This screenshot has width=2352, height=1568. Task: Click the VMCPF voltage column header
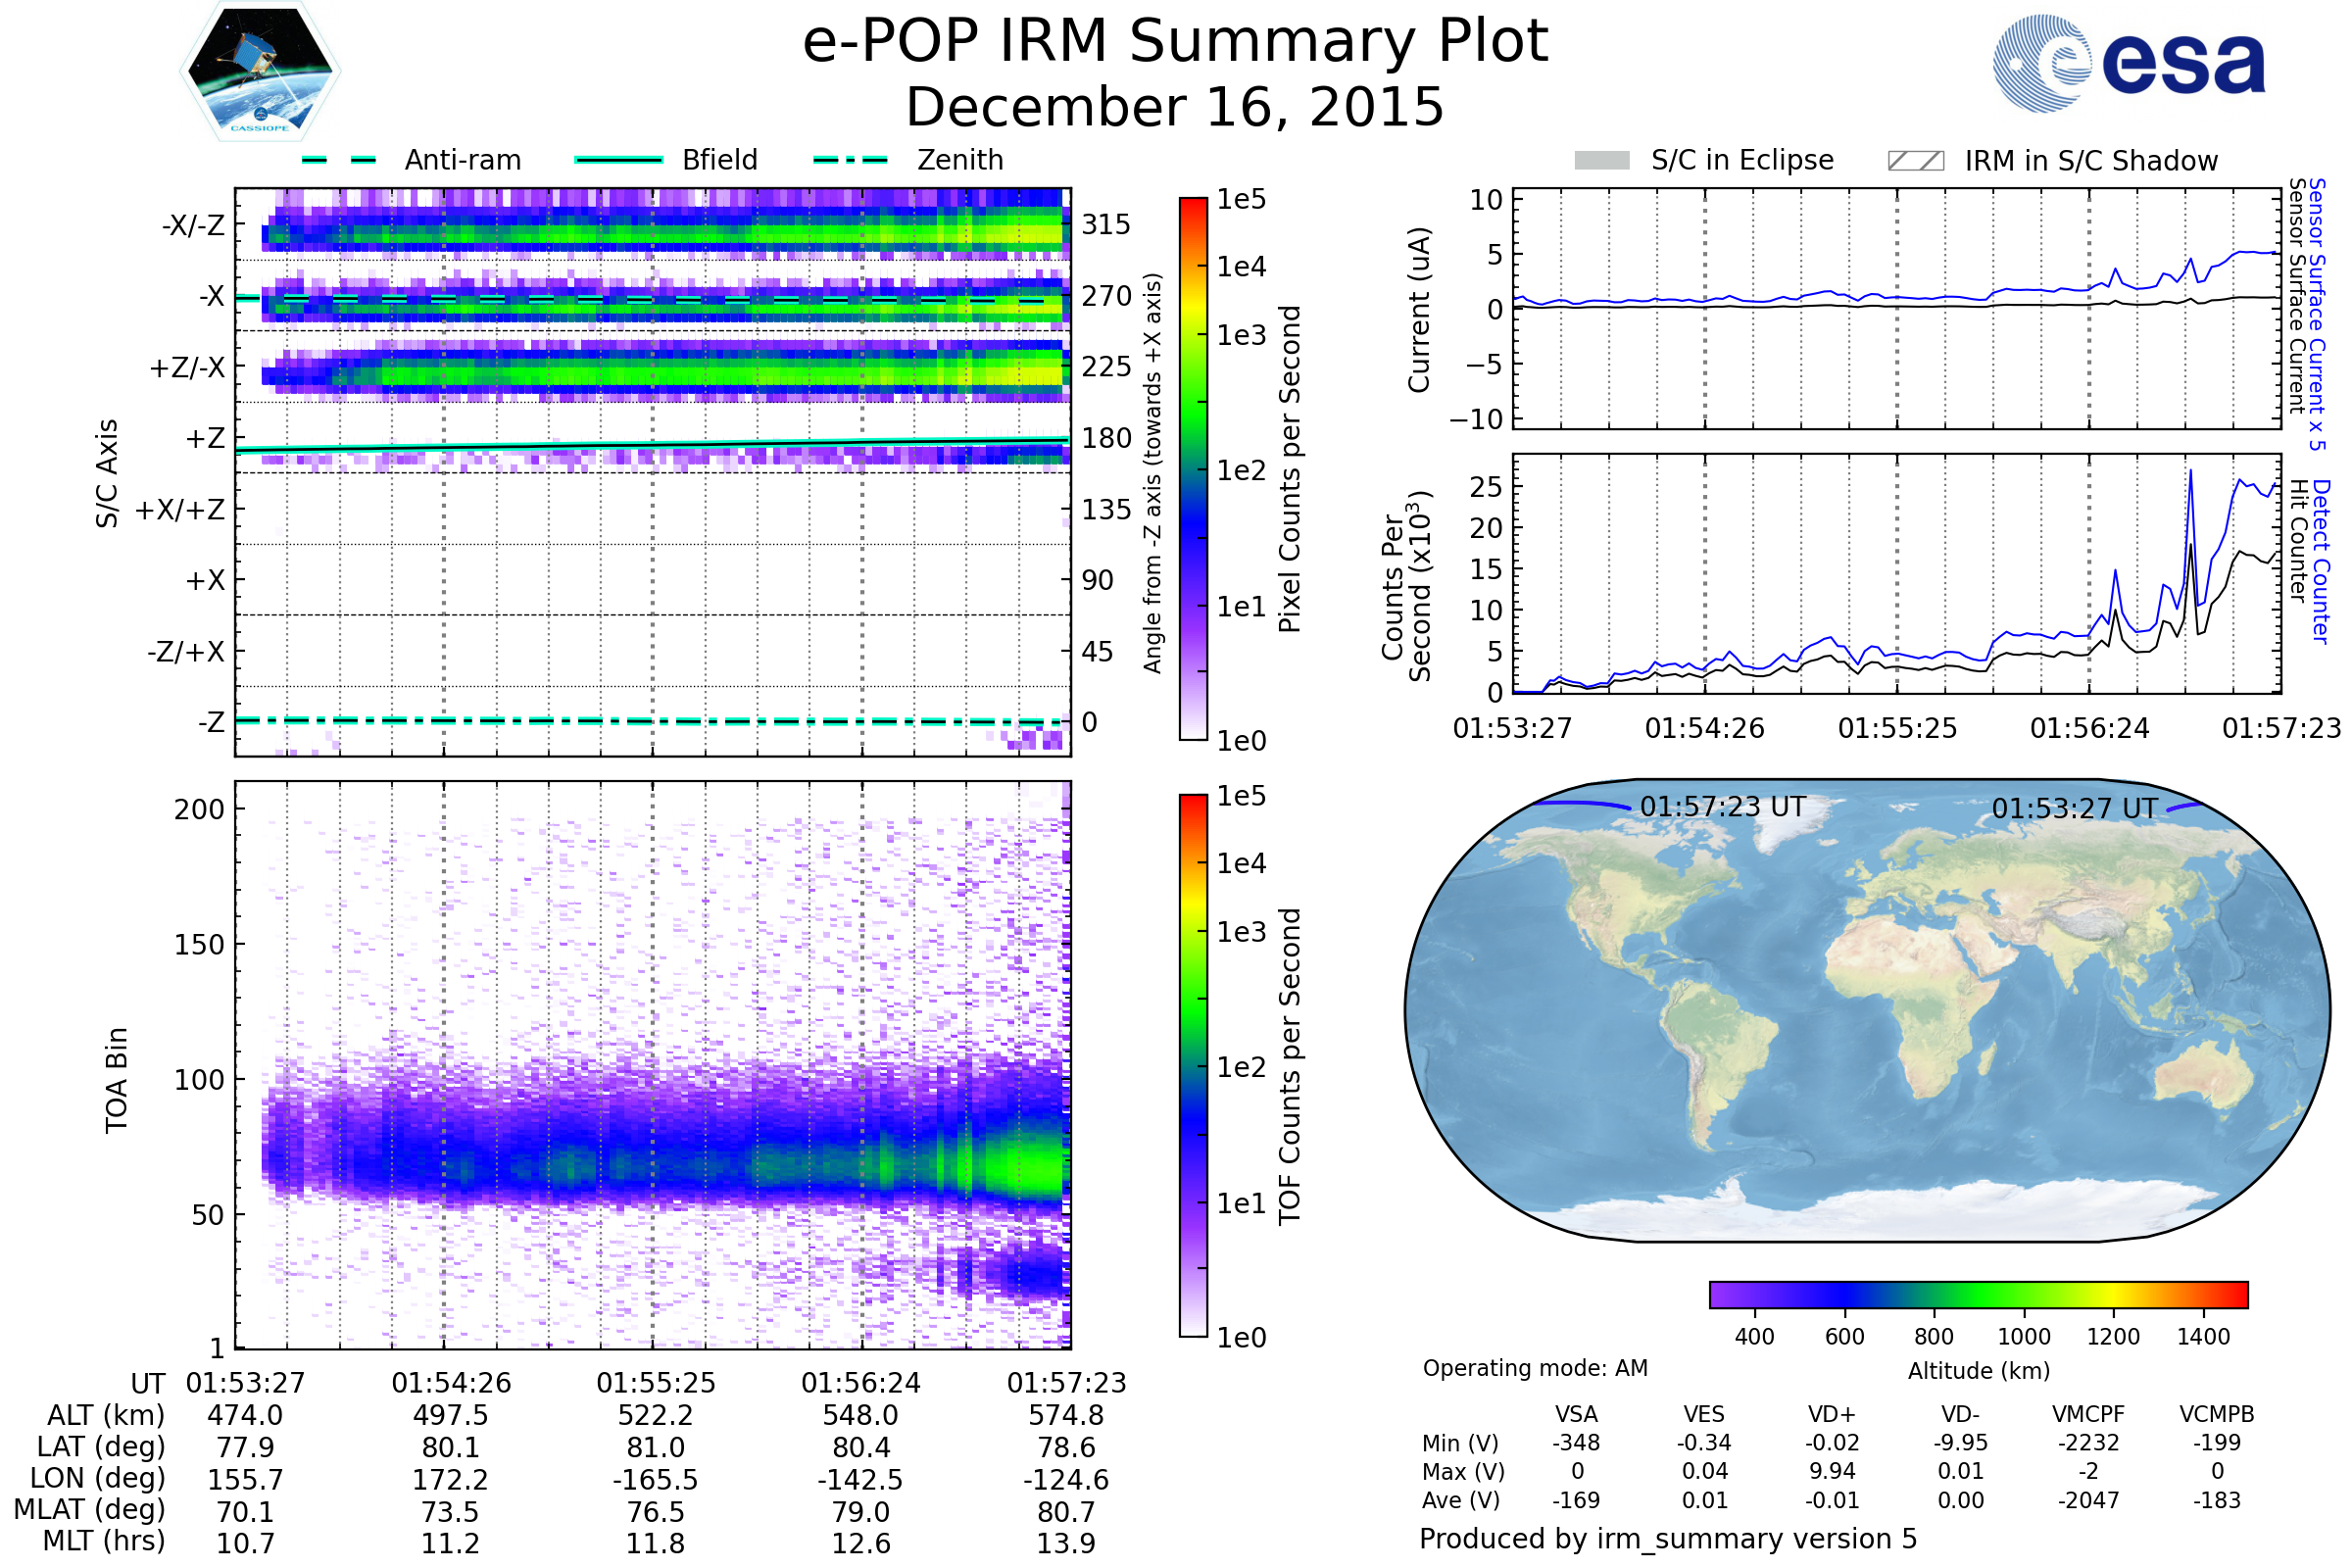pos(2088,1414)
